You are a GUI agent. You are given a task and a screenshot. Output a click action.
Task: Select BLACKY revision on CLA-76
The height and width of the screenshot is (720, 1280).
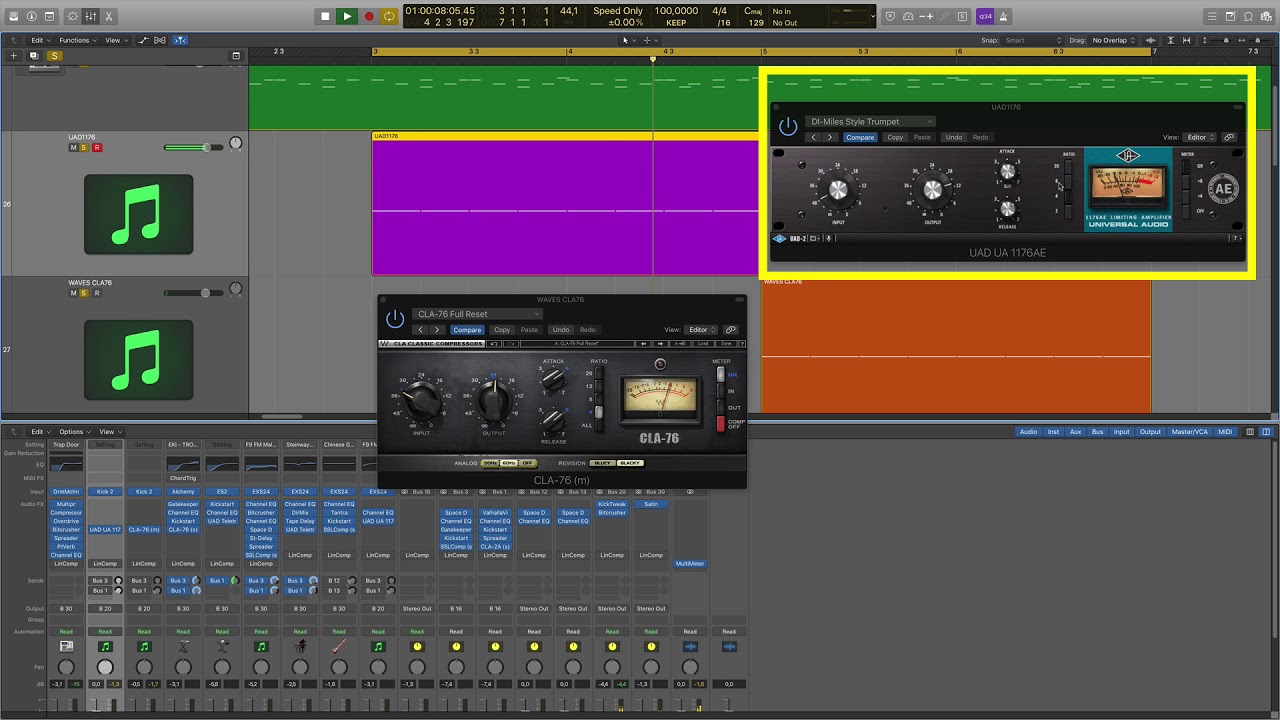pyautogui.click(x=630, y=463)
